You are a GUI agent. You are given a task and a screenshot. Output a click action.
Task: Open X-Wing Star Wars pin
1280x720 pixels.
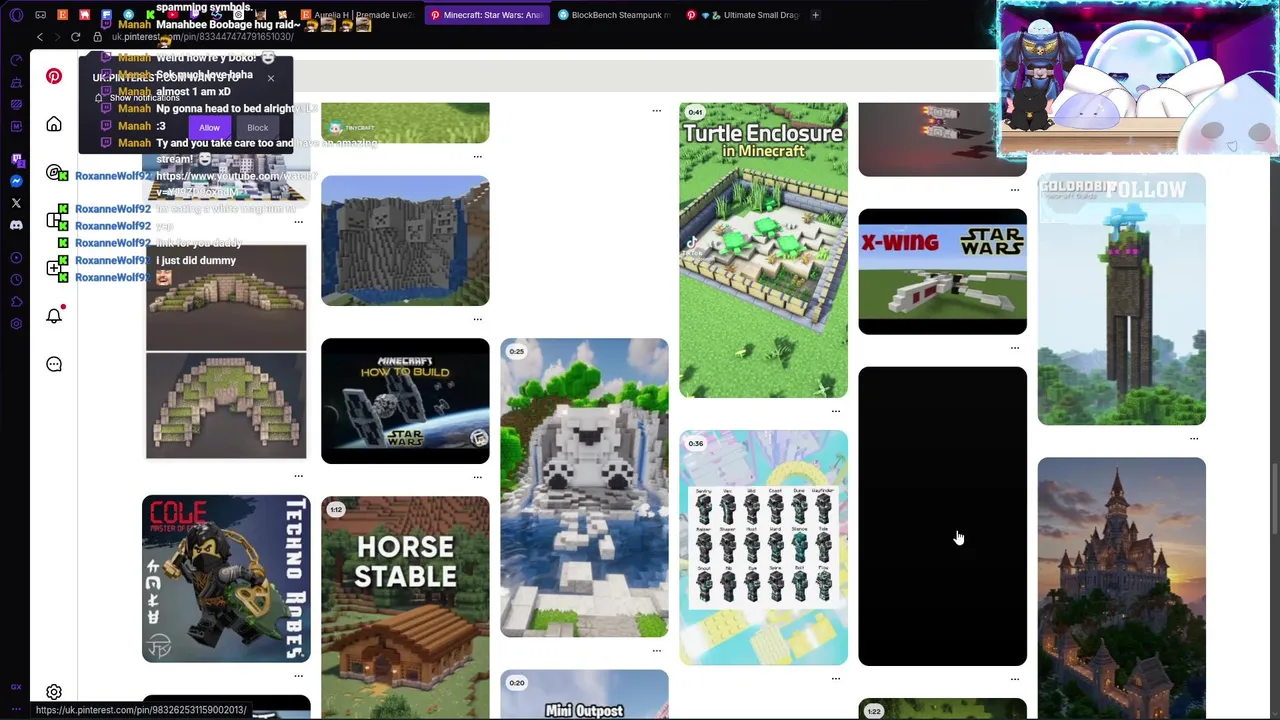click(x=942, y=271)
